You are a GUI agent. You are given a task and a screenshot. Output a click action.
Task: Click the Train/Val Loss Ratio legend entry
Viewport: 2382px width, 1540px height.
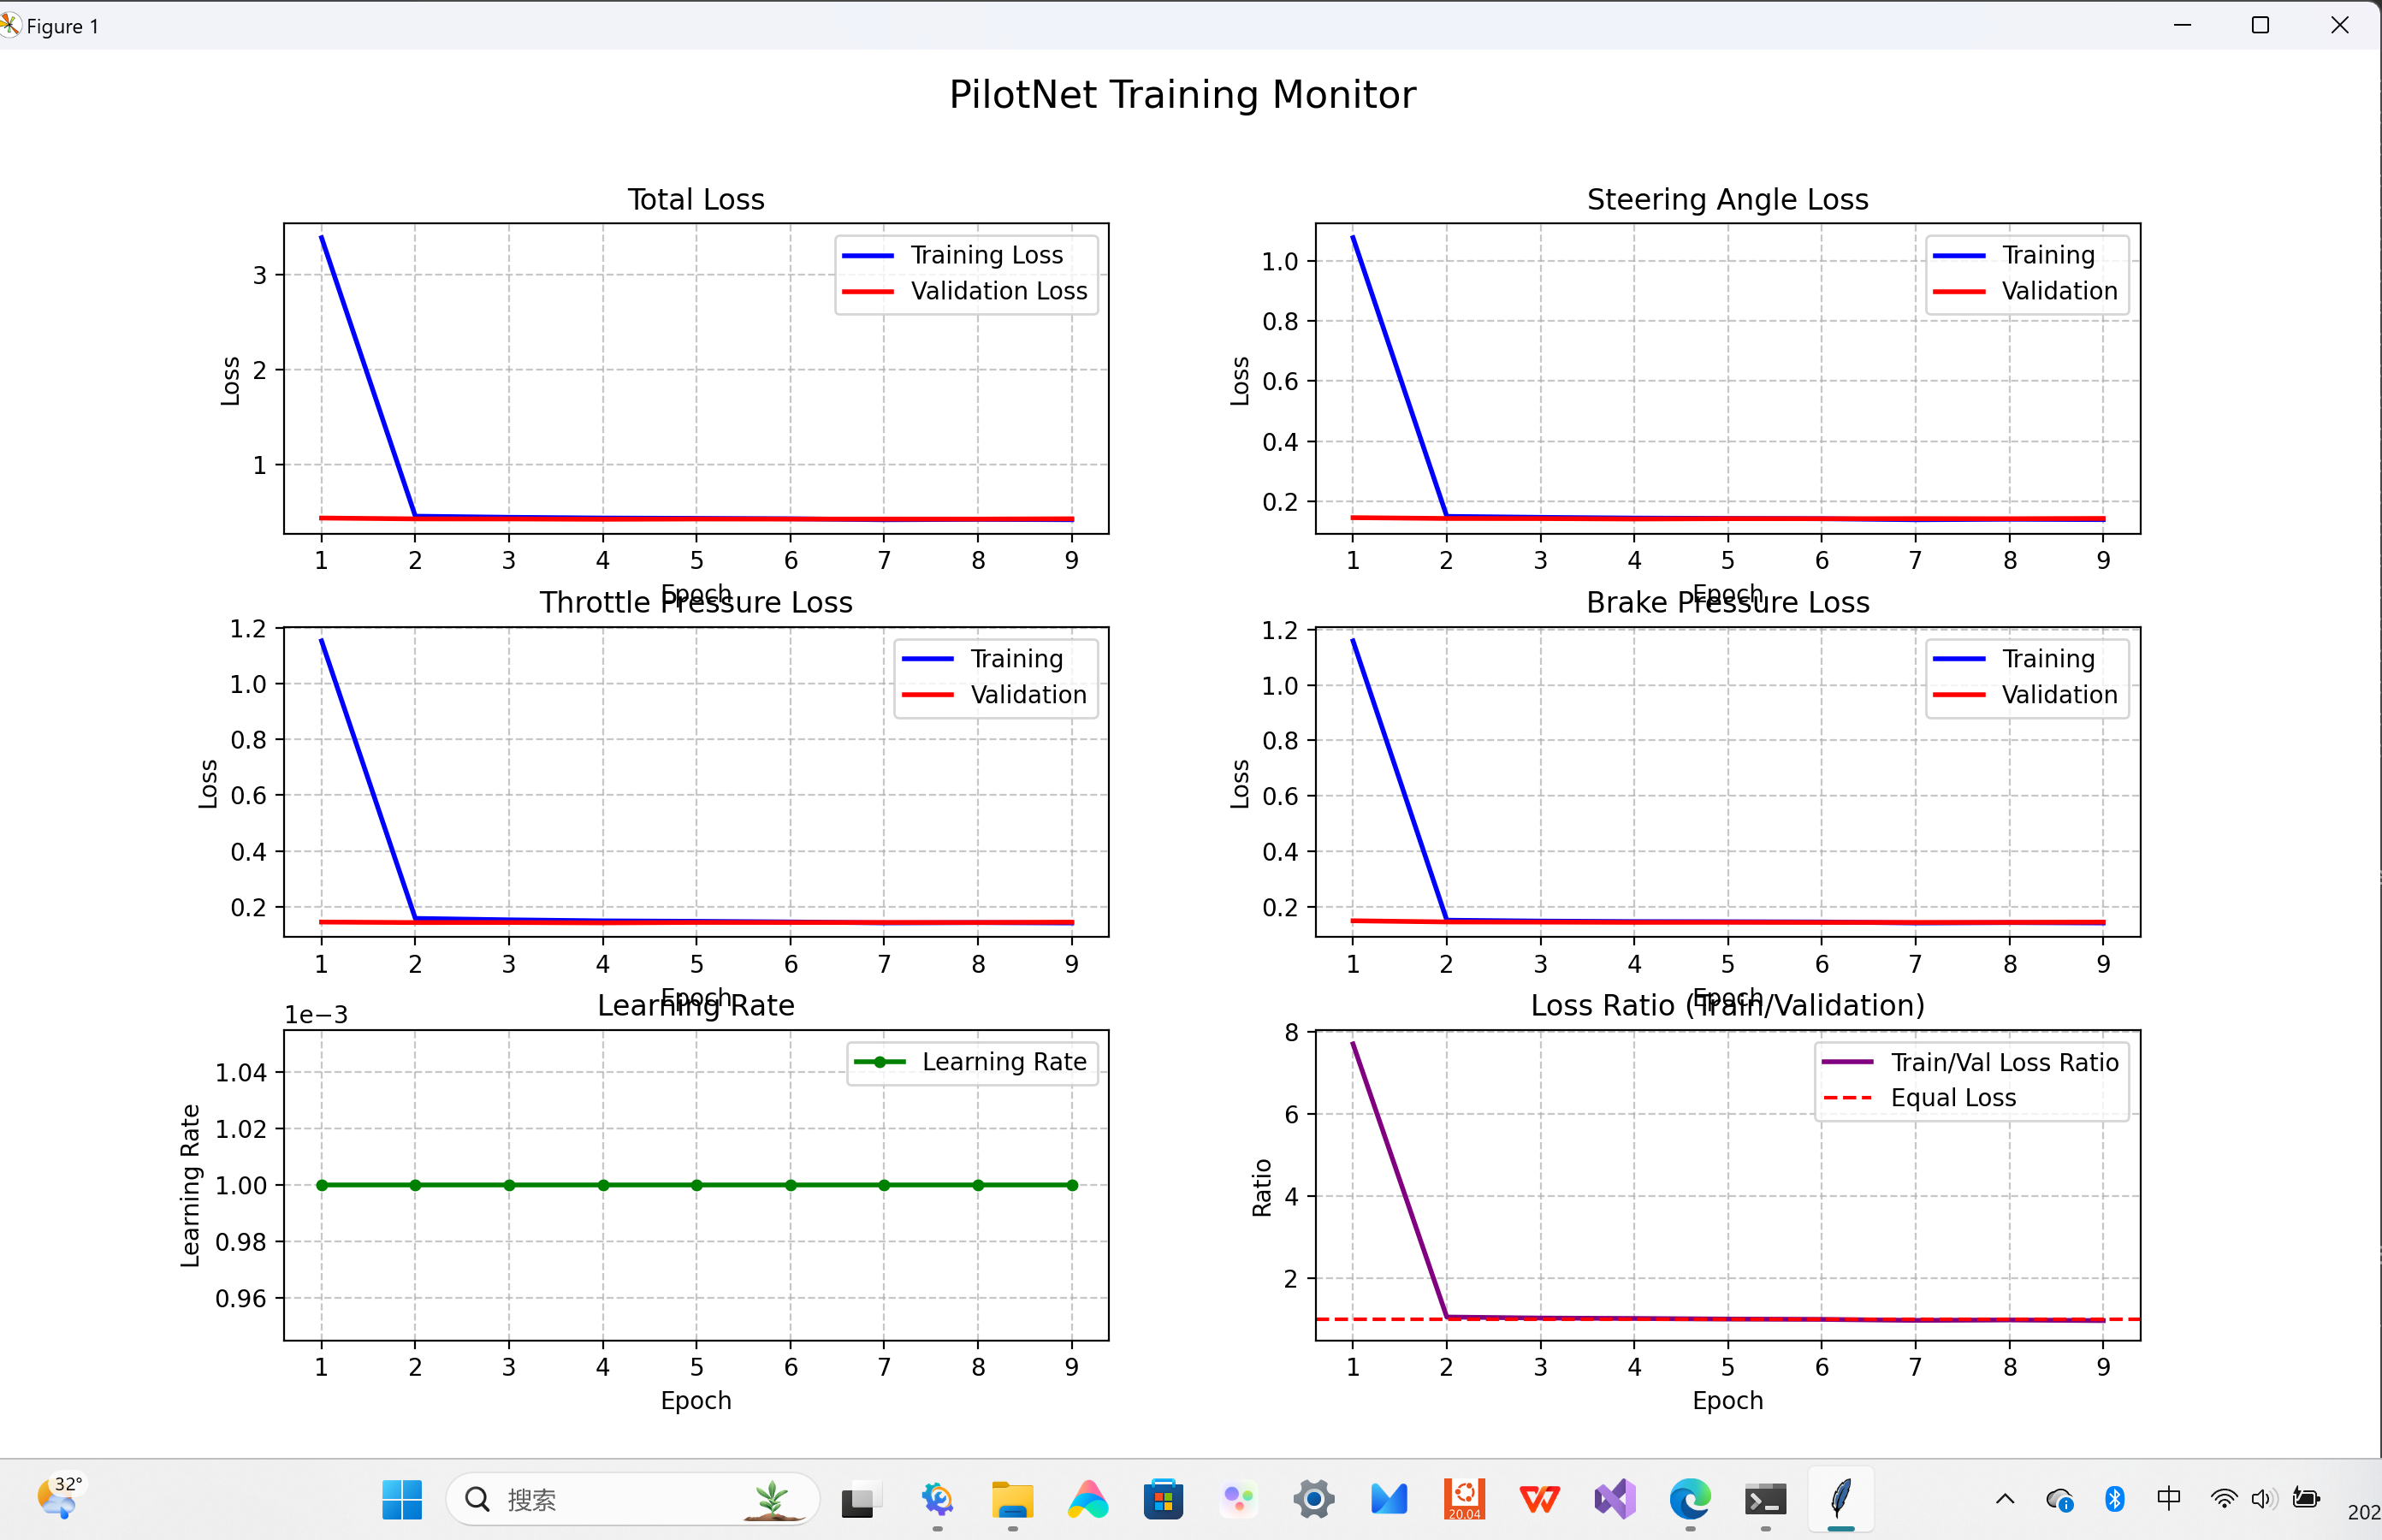pos(1970,1062)
